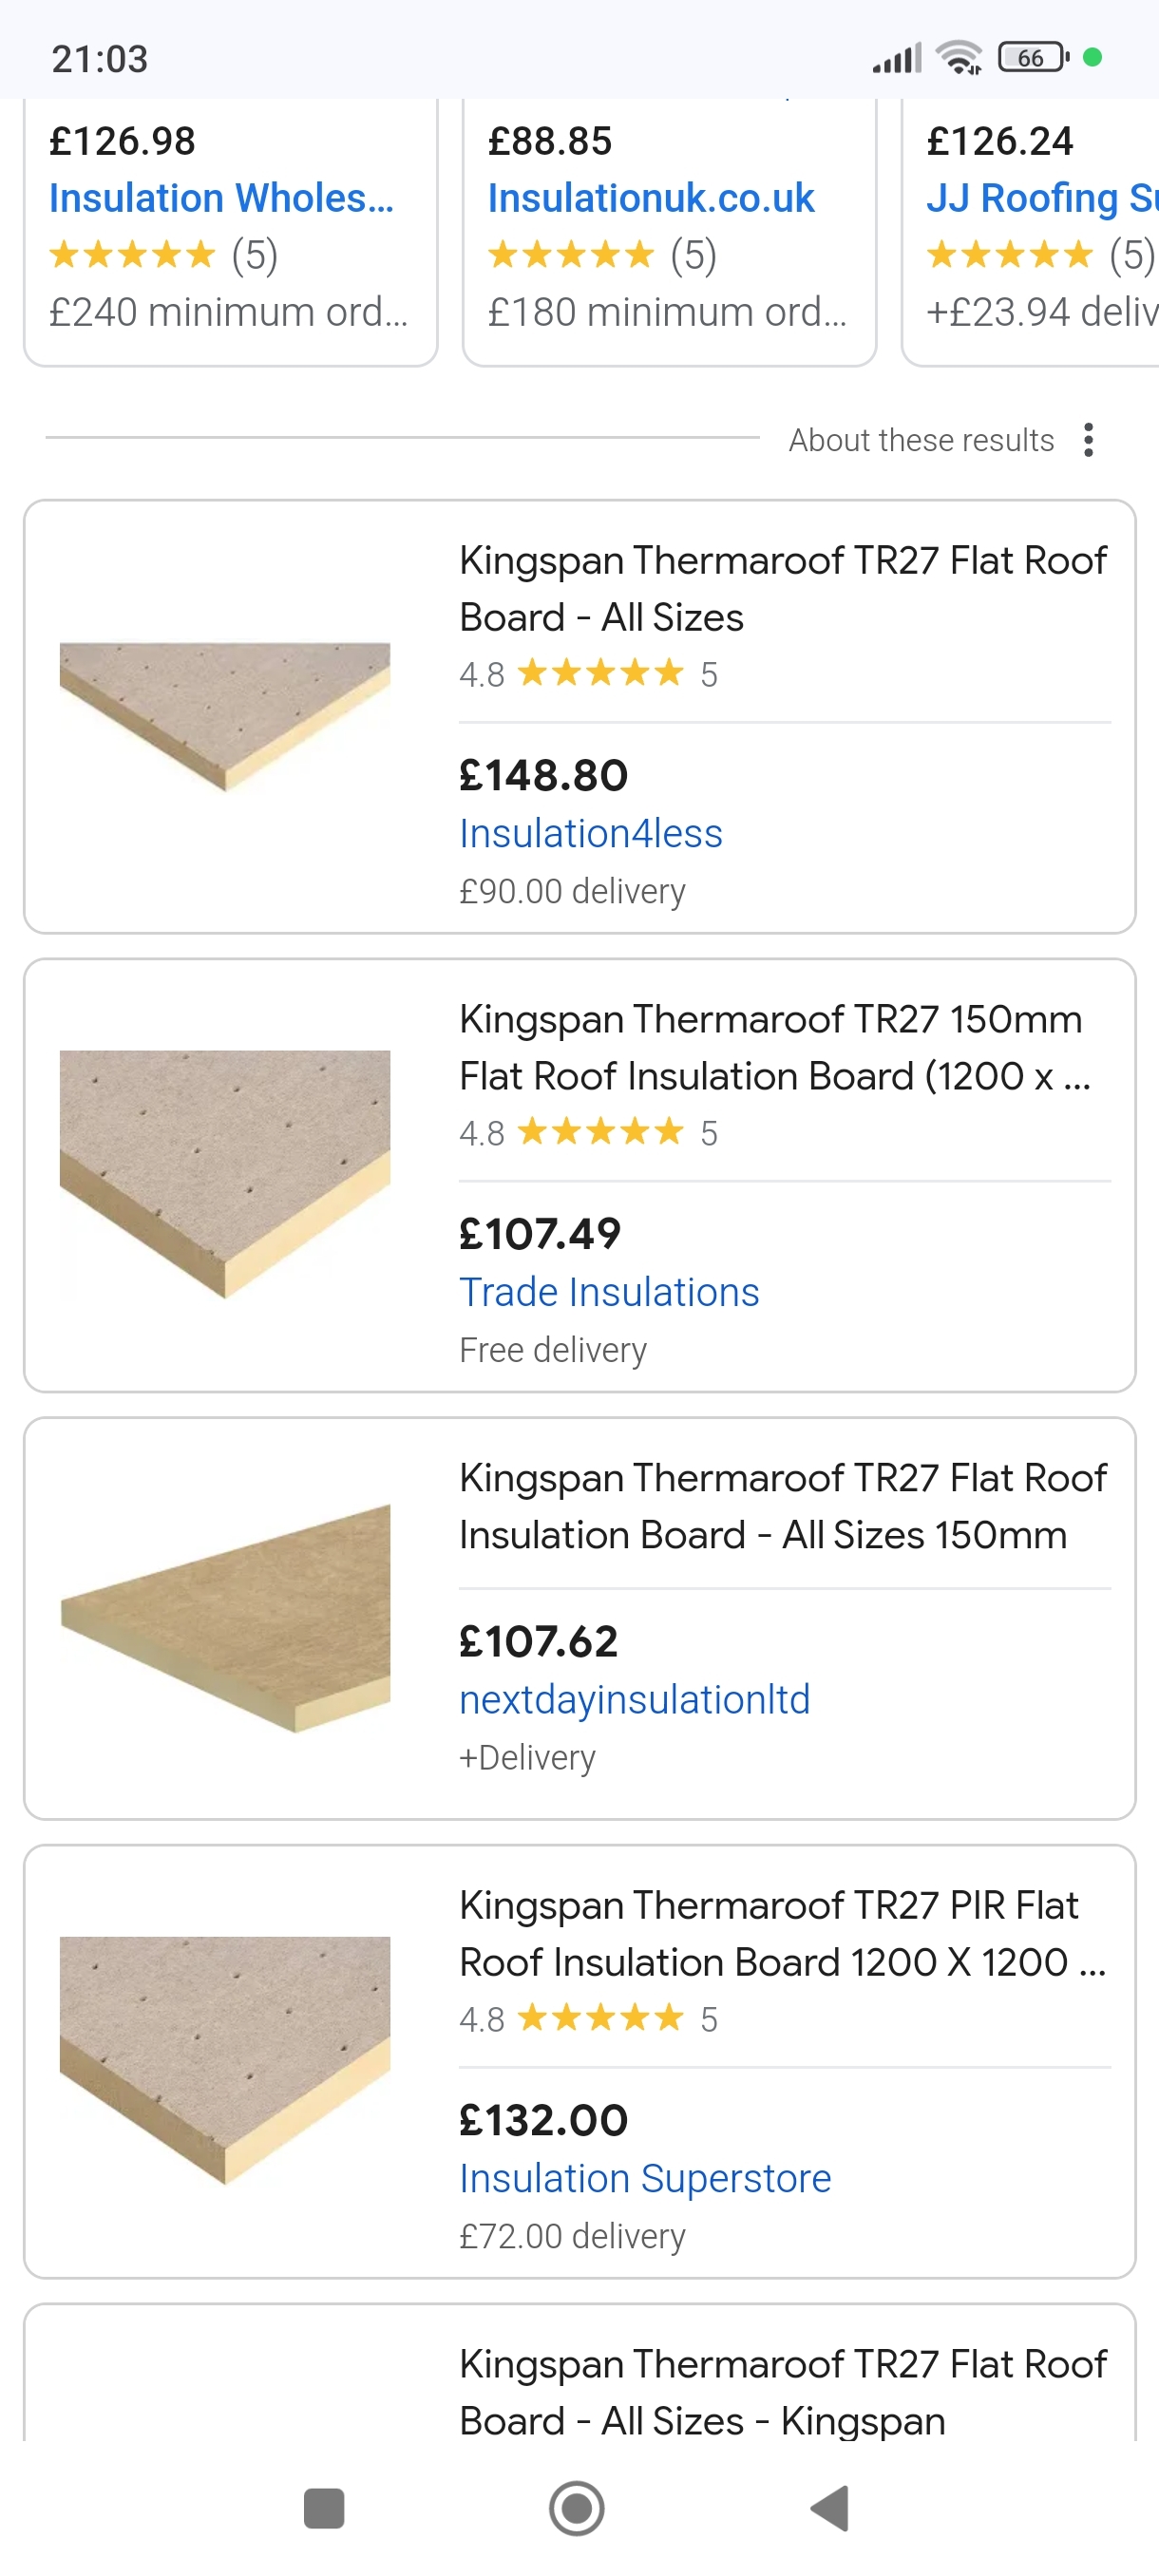Tap the Wi-Fi status icon
1159x2576 pixels.
[x=958, y=58]
